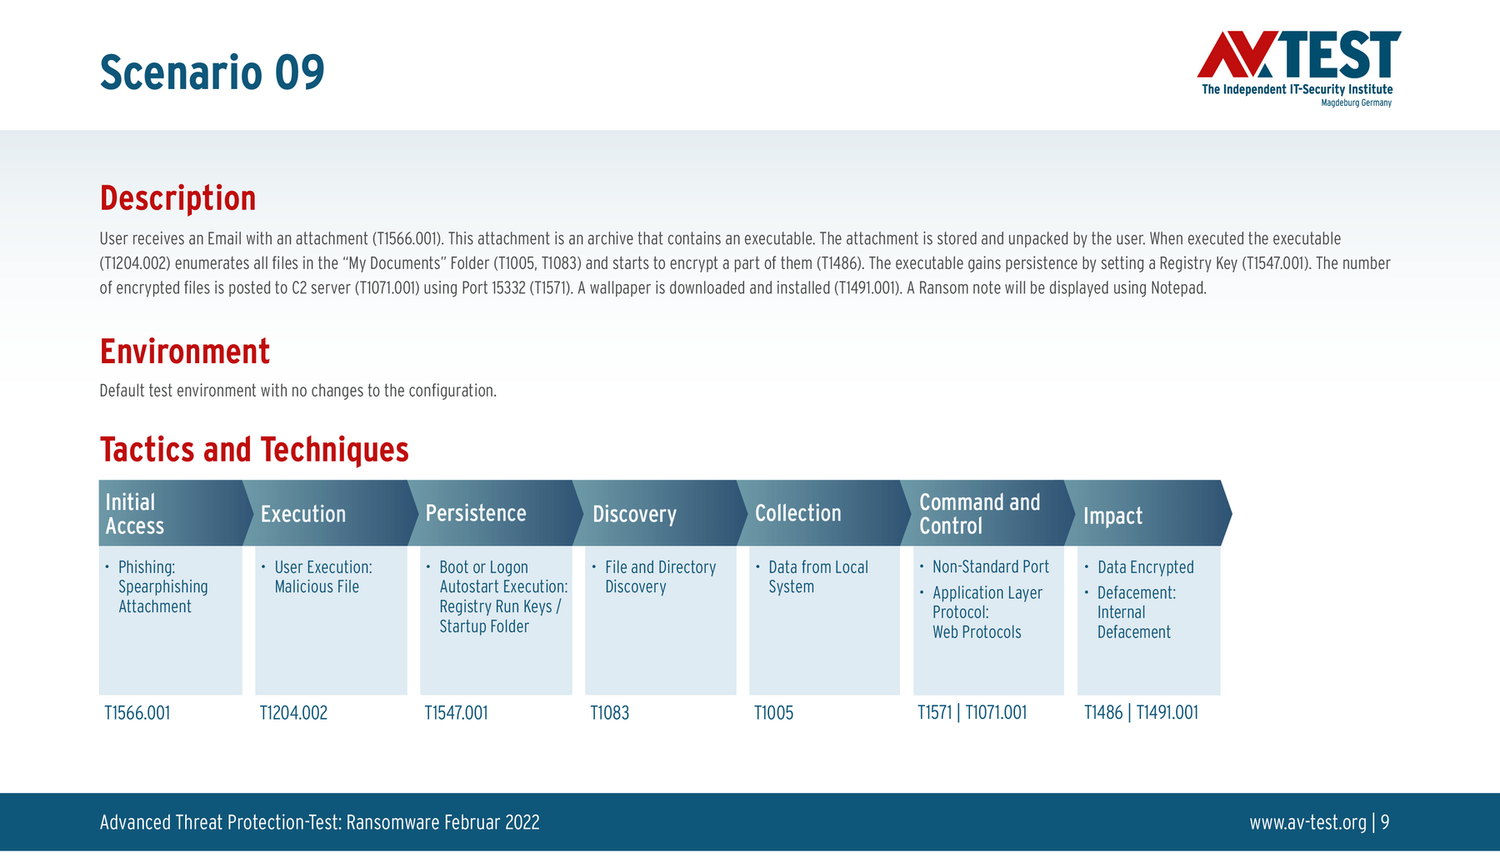Click the Default test environment sentence
This screenshot has width=1500, height=868.
click(x=298, y=391)
